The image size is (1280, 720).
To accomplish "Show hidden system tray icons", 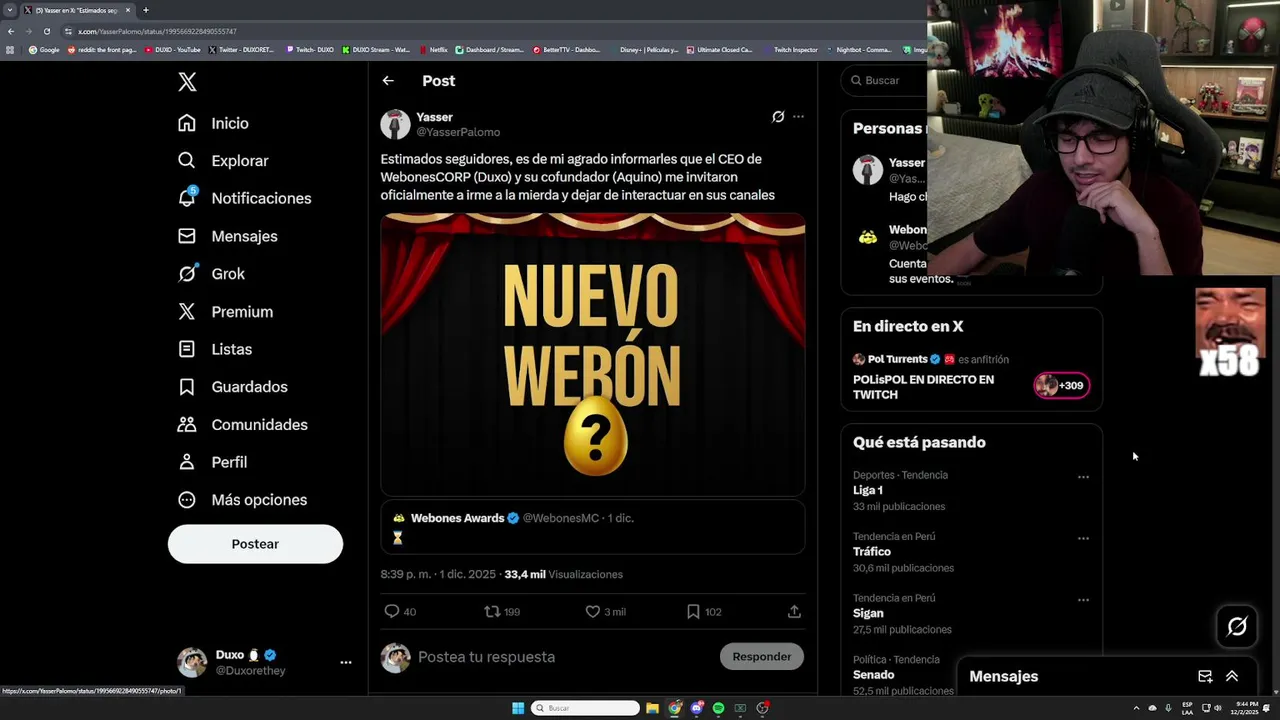I will [x=1136, y=708].
